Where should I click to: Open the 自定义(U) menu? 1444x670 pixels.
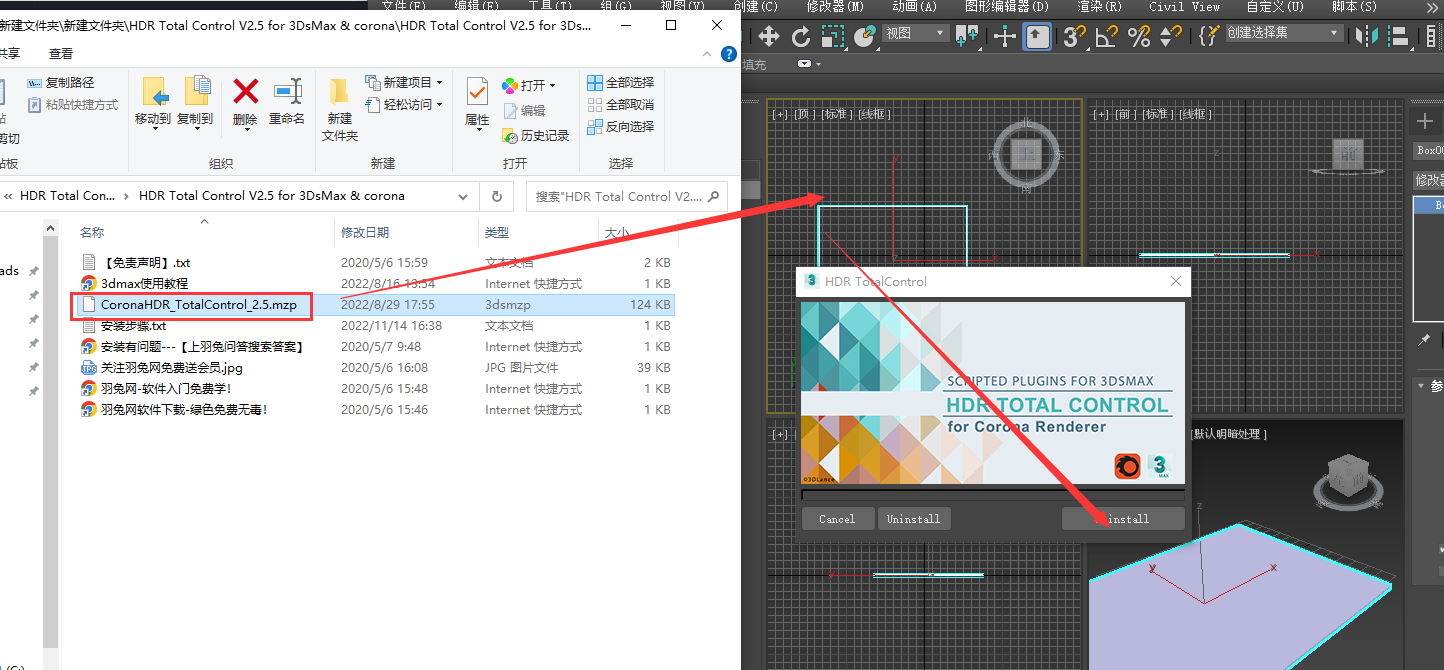click(x=1275, y=6)
